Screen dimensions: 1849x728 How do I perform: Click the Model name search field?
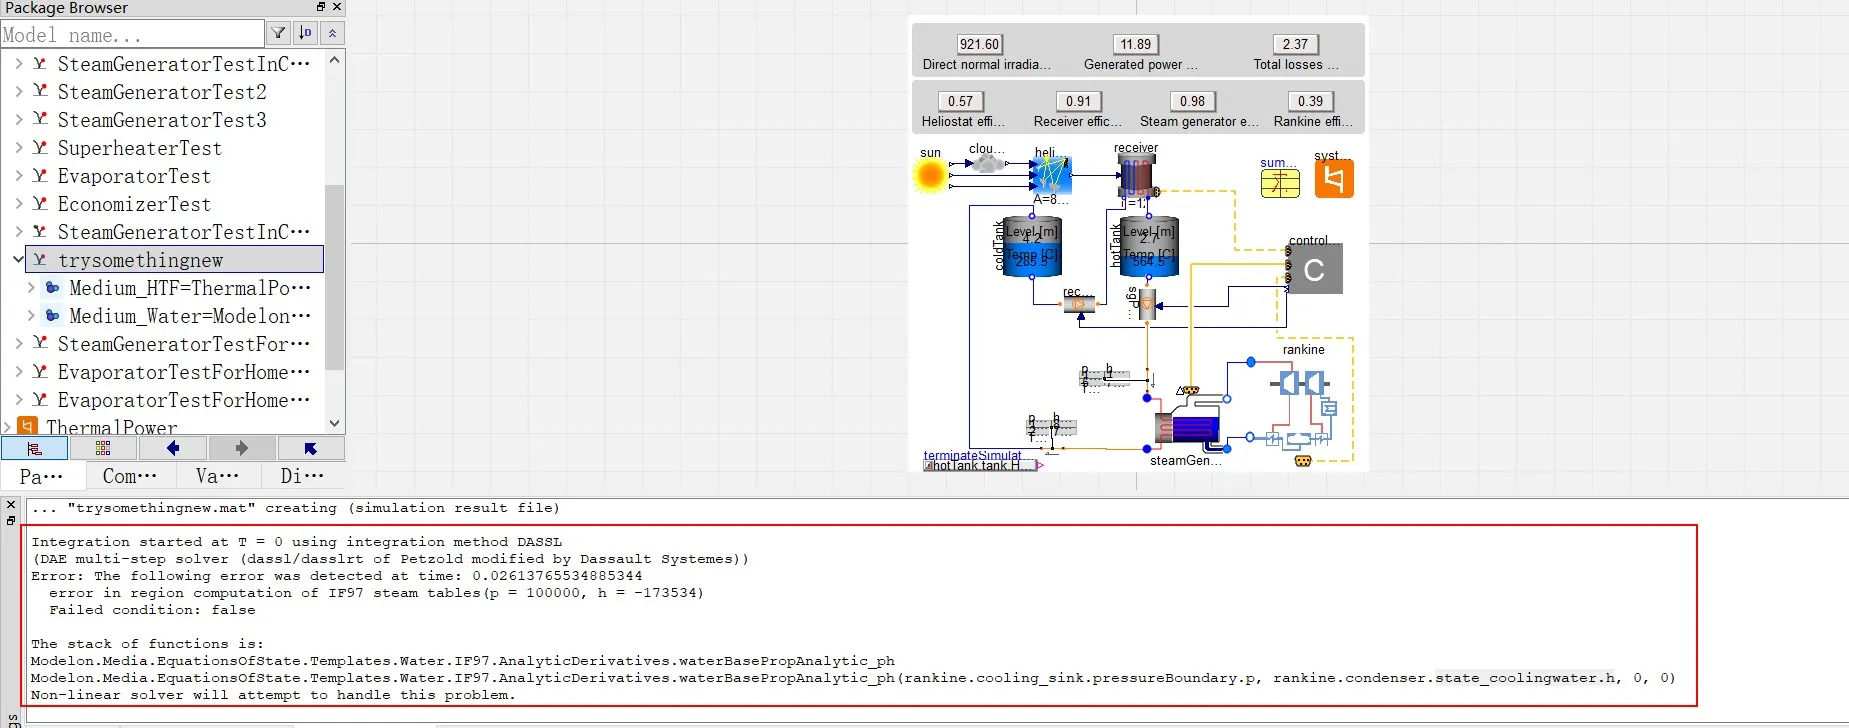coord(132,34)
